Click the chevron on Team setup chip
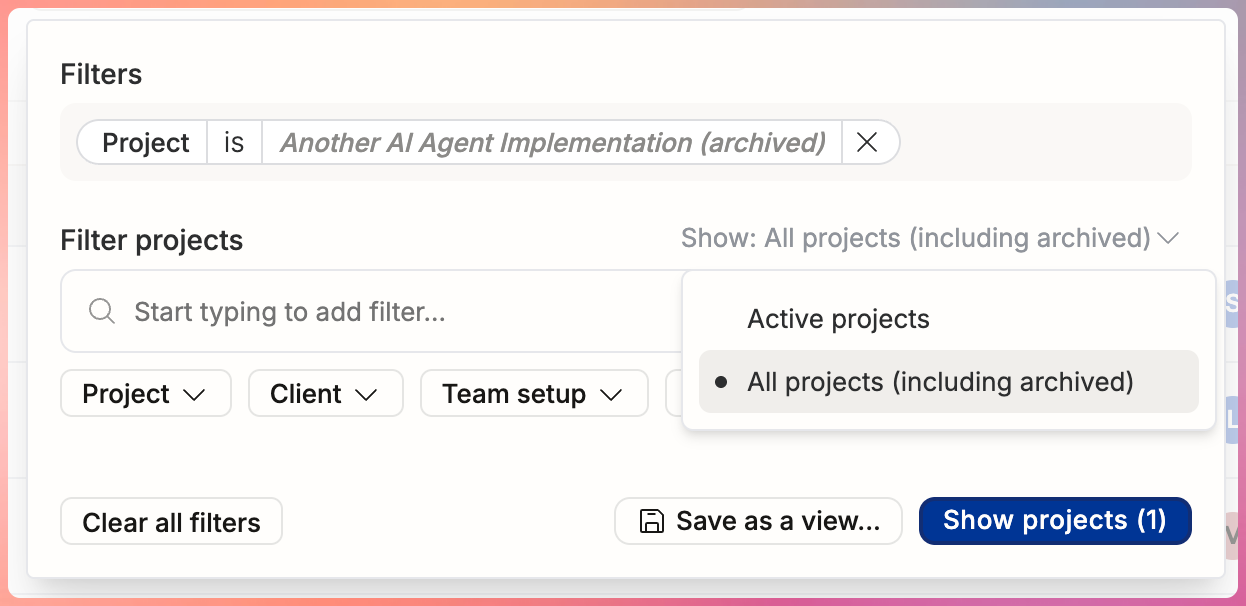 tap(611, 395)
